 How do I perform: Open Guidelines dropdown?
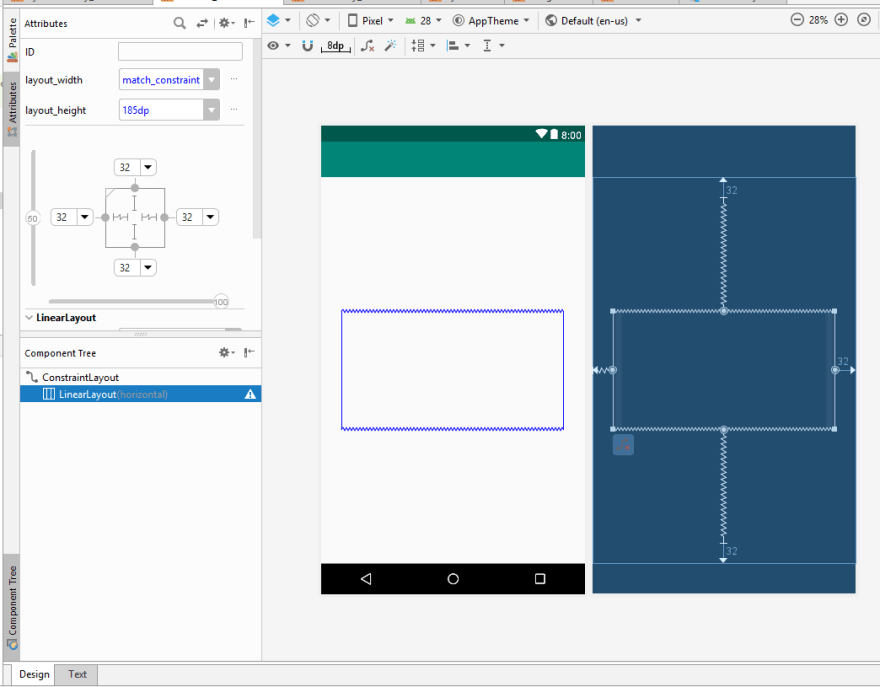(493, 45)
